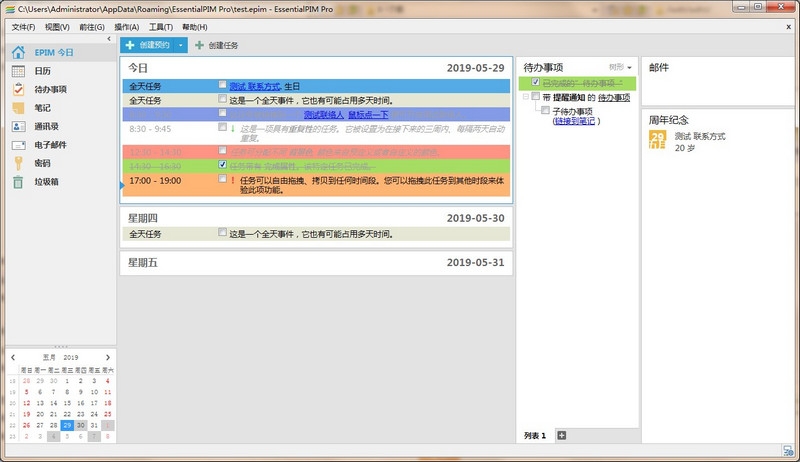
Task: Open the 文件(F) menu
Action: tap(23, 27)
